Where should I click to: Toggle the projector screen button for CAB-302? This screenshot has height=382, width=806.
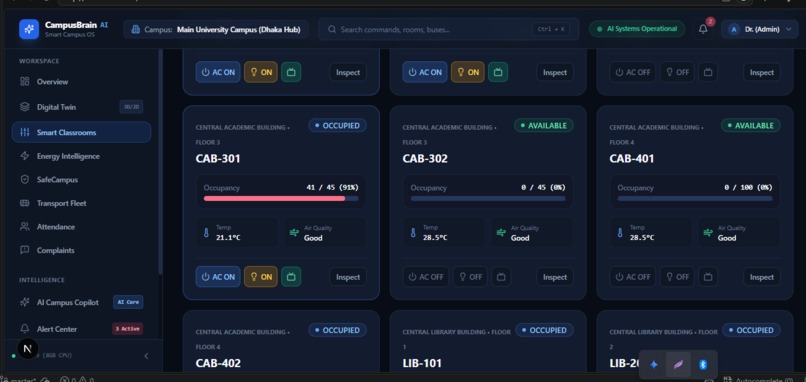[x=501, y=277]
